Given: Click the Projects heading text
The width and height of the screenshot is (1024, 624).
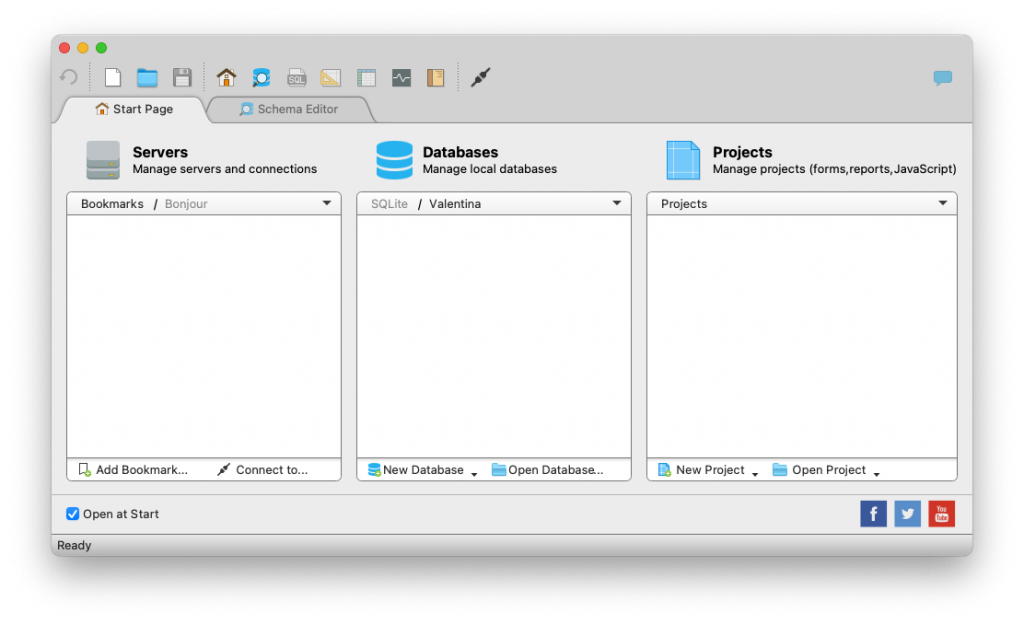Looking at the screenshot, I should (x=743, y=152).
